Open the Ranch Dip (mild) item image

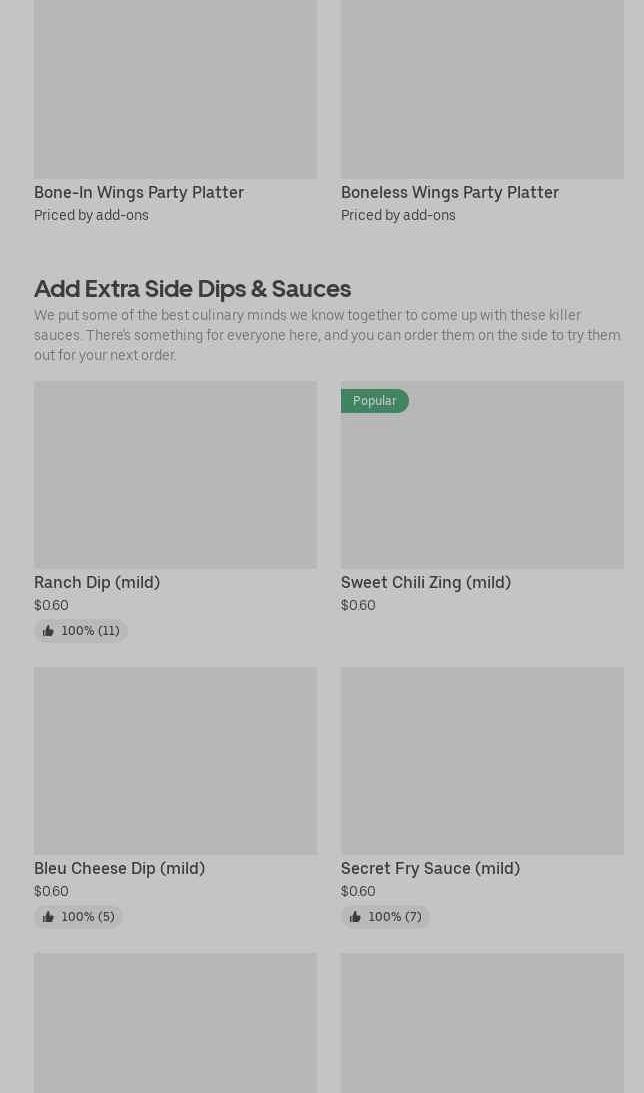(x=175, y=475)
